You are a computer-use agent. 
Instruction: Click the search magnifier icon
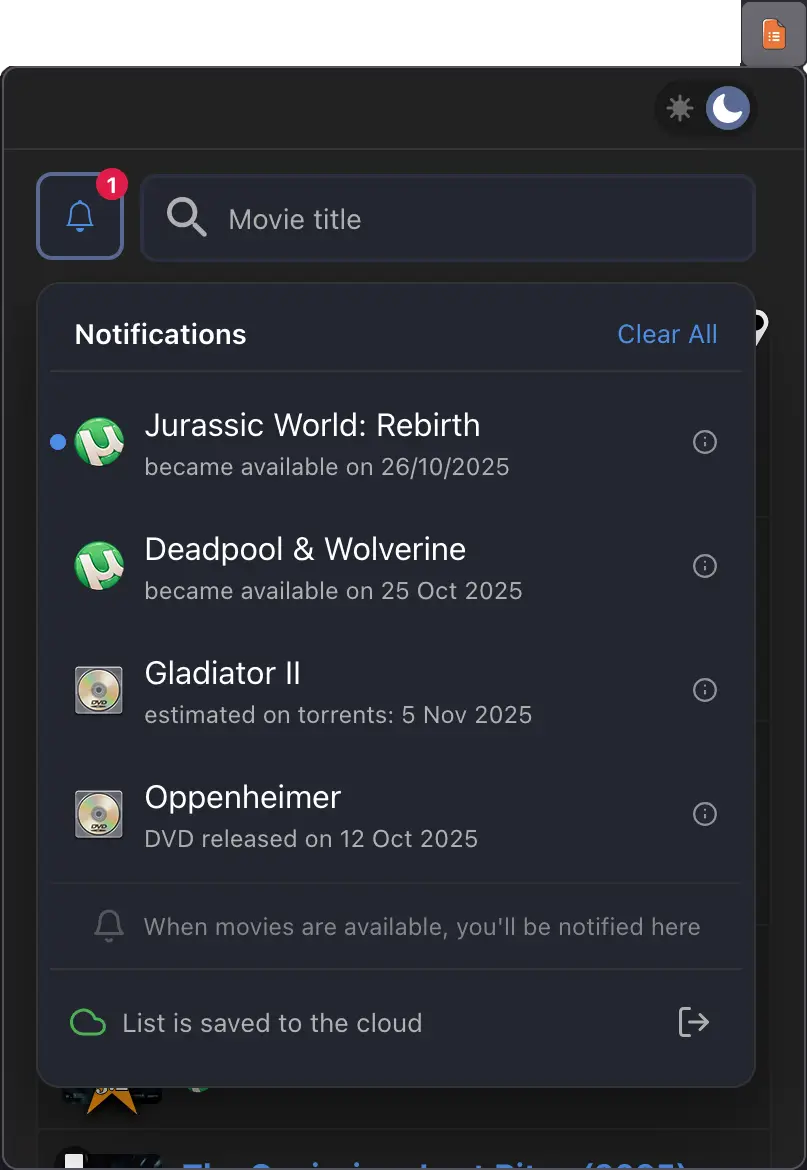click(x=186, y=218)
